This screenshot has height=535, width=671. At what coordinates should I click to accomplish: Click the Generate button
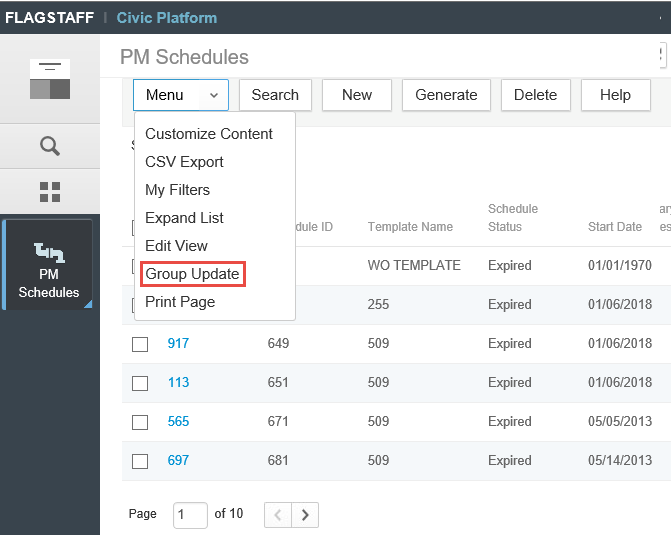pos(446,95)
